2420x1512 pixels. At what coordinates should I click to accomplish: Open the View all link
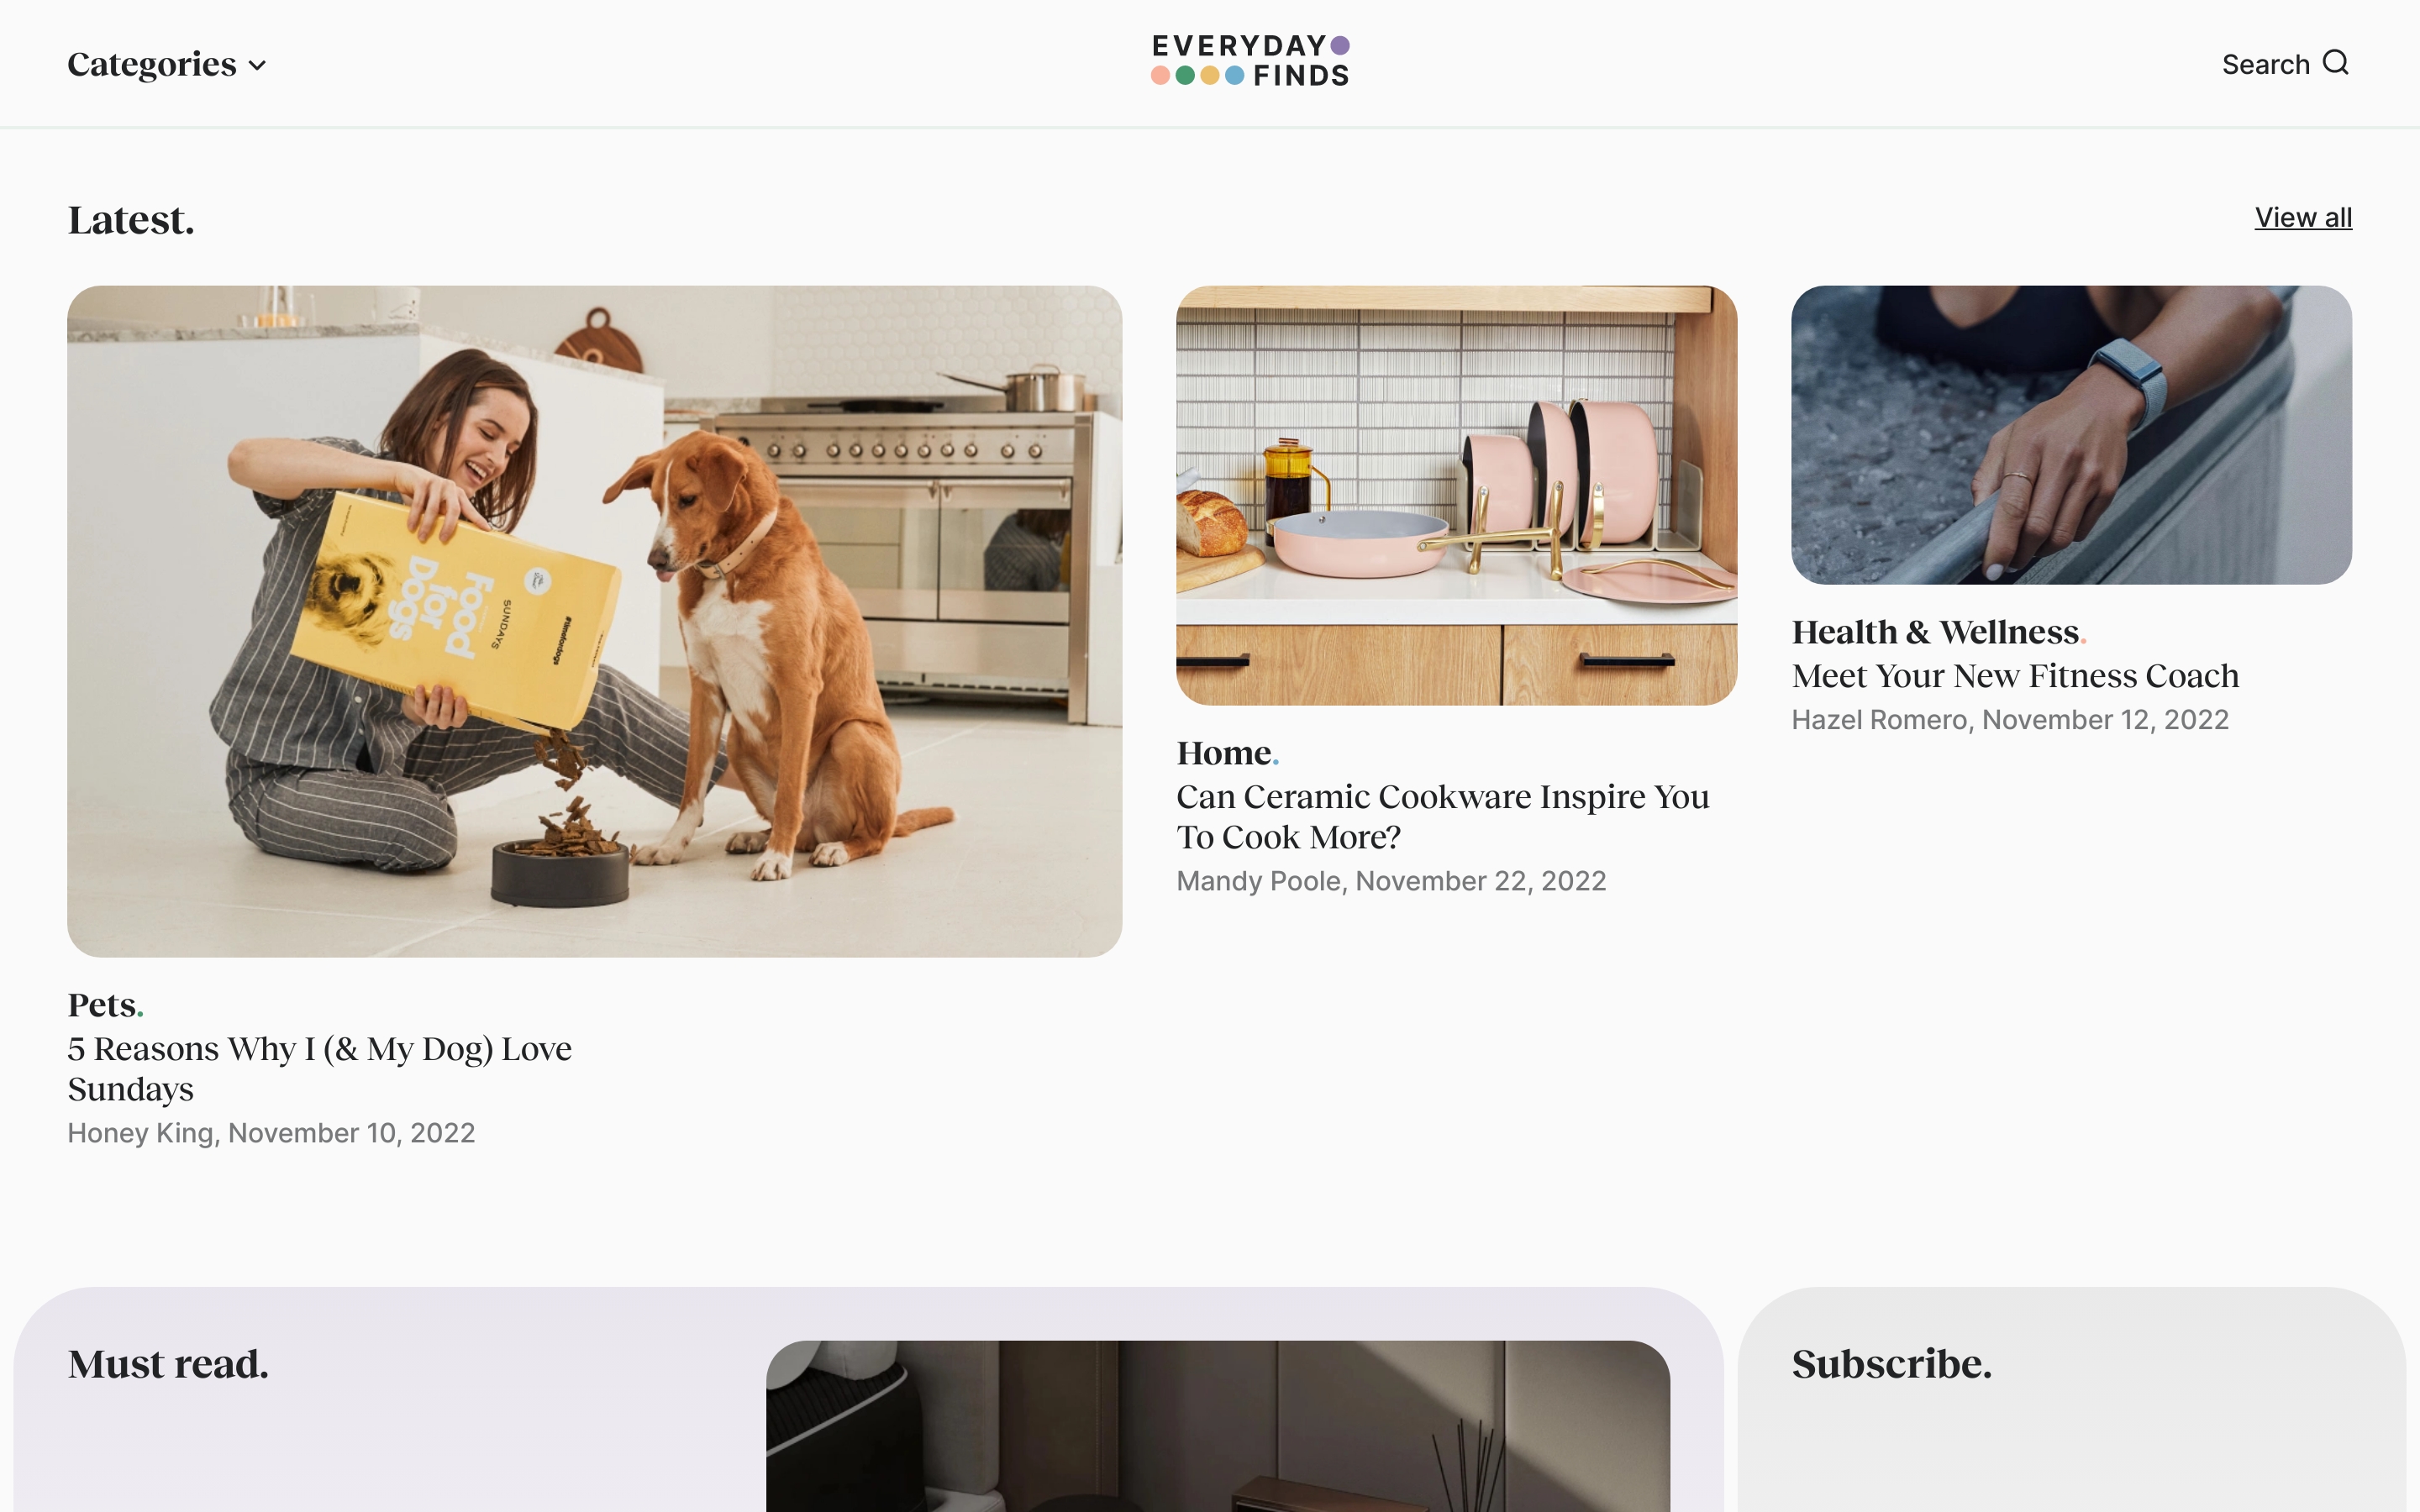pyautogui.click(x=2302, y=217)
